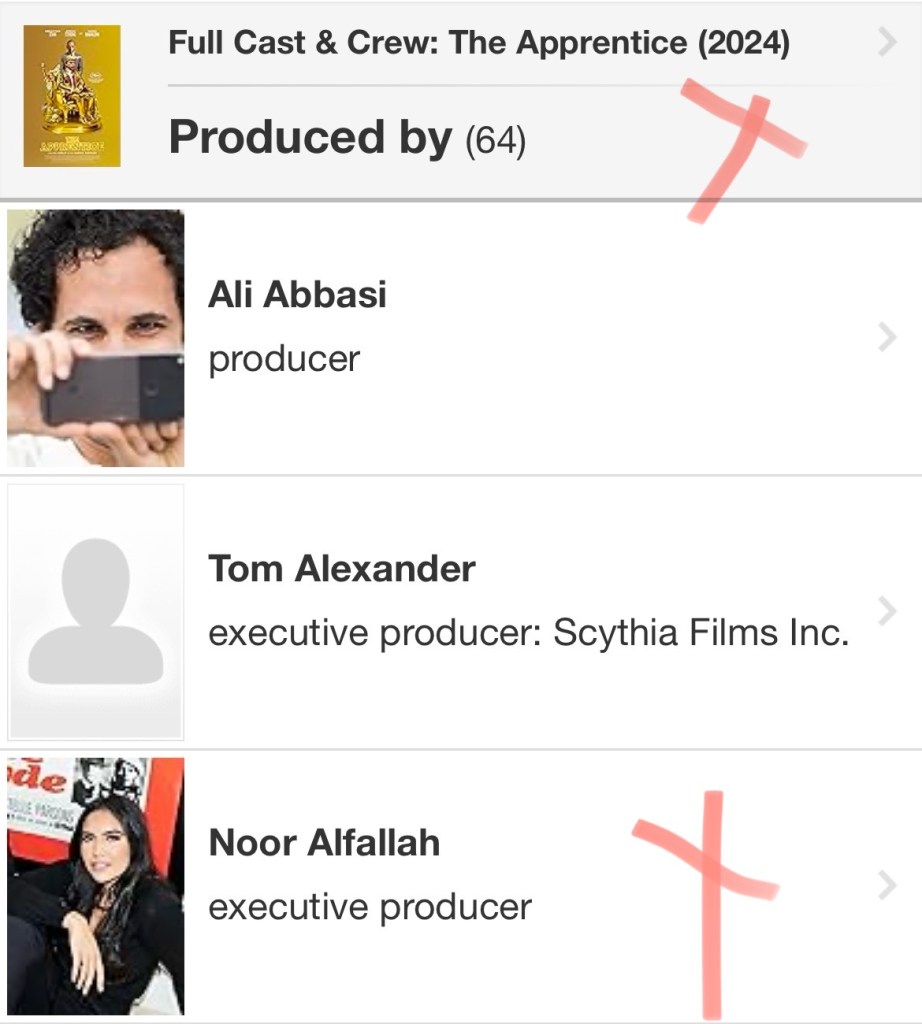This screenshot has width=922, height=1024.
Task: Open Tom Alexander's name link
Action: click(341, 569)
